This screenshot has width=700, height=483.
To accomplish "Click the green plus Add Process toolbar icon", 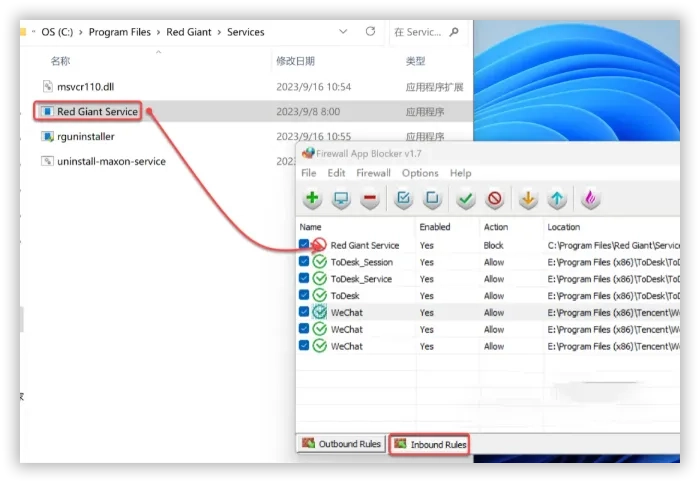I will point(312,198).
